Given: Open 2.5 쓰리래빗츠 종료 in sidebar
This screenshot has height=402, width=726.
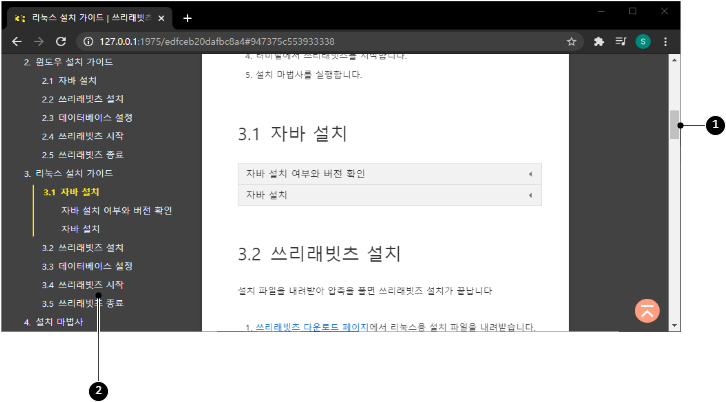Looking at the screenshot, I should point(82,155).
